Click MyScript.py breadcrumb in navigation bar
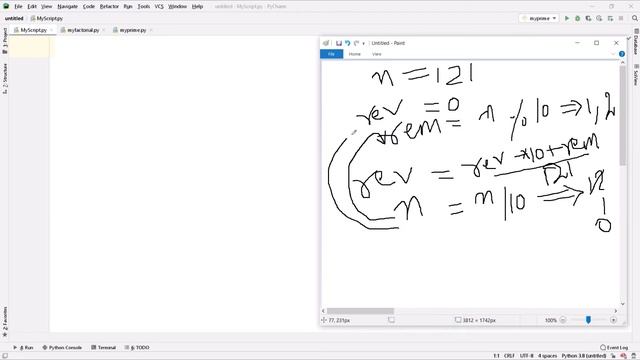This screenshot has height=360, width=640. tap(47, 18)
